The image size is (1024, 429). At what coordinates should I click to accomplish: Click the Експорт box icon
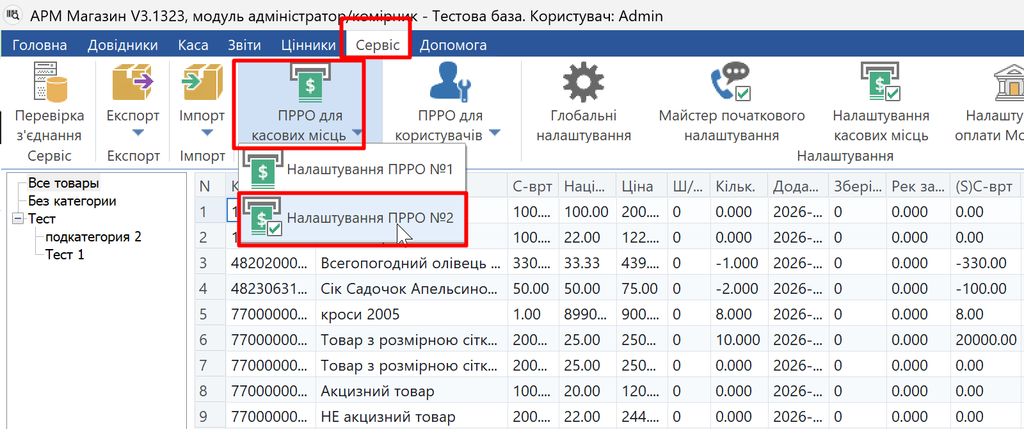click(133, 83)
